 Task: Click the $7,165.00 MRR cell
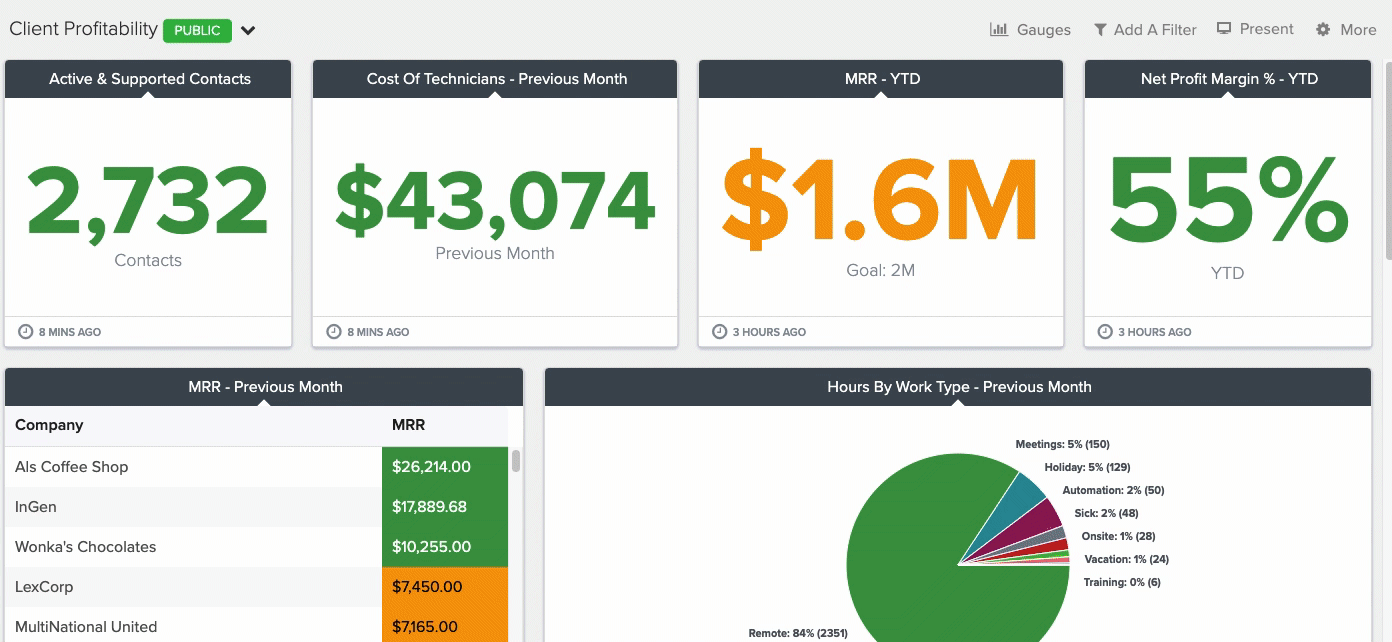(445, 625)
